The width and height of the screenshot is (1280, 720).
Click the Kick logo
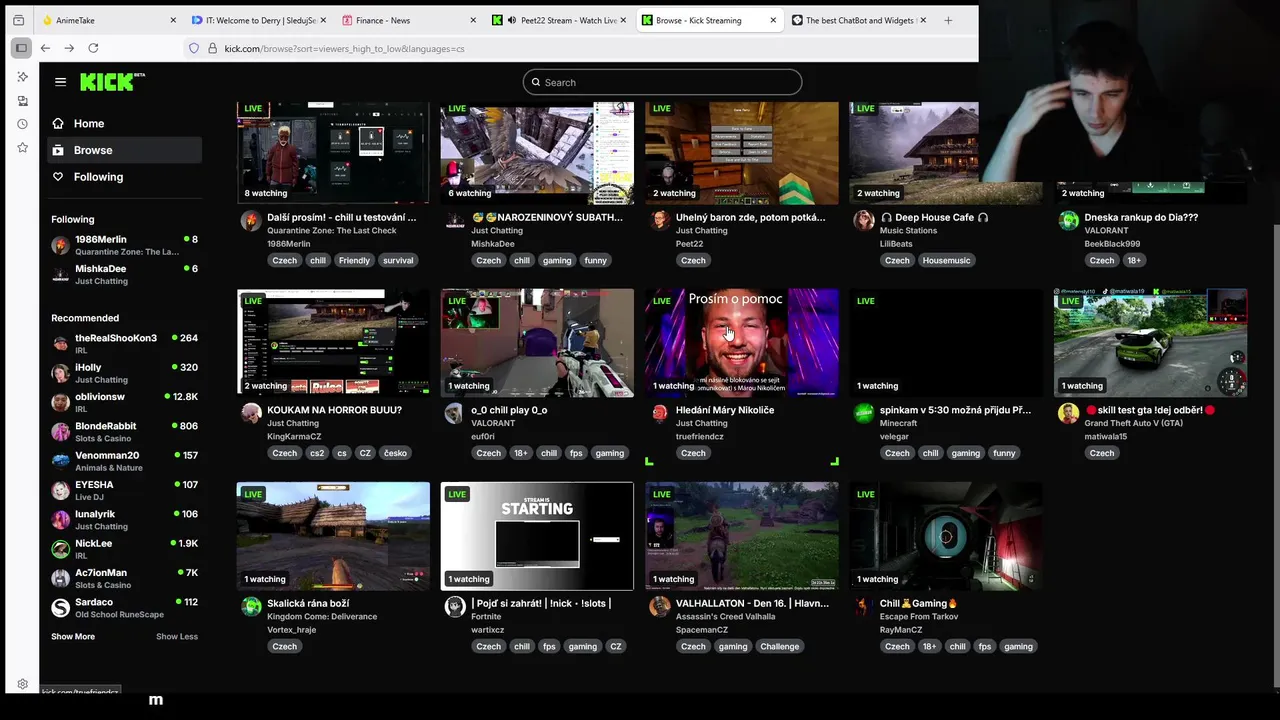(111, 82)
